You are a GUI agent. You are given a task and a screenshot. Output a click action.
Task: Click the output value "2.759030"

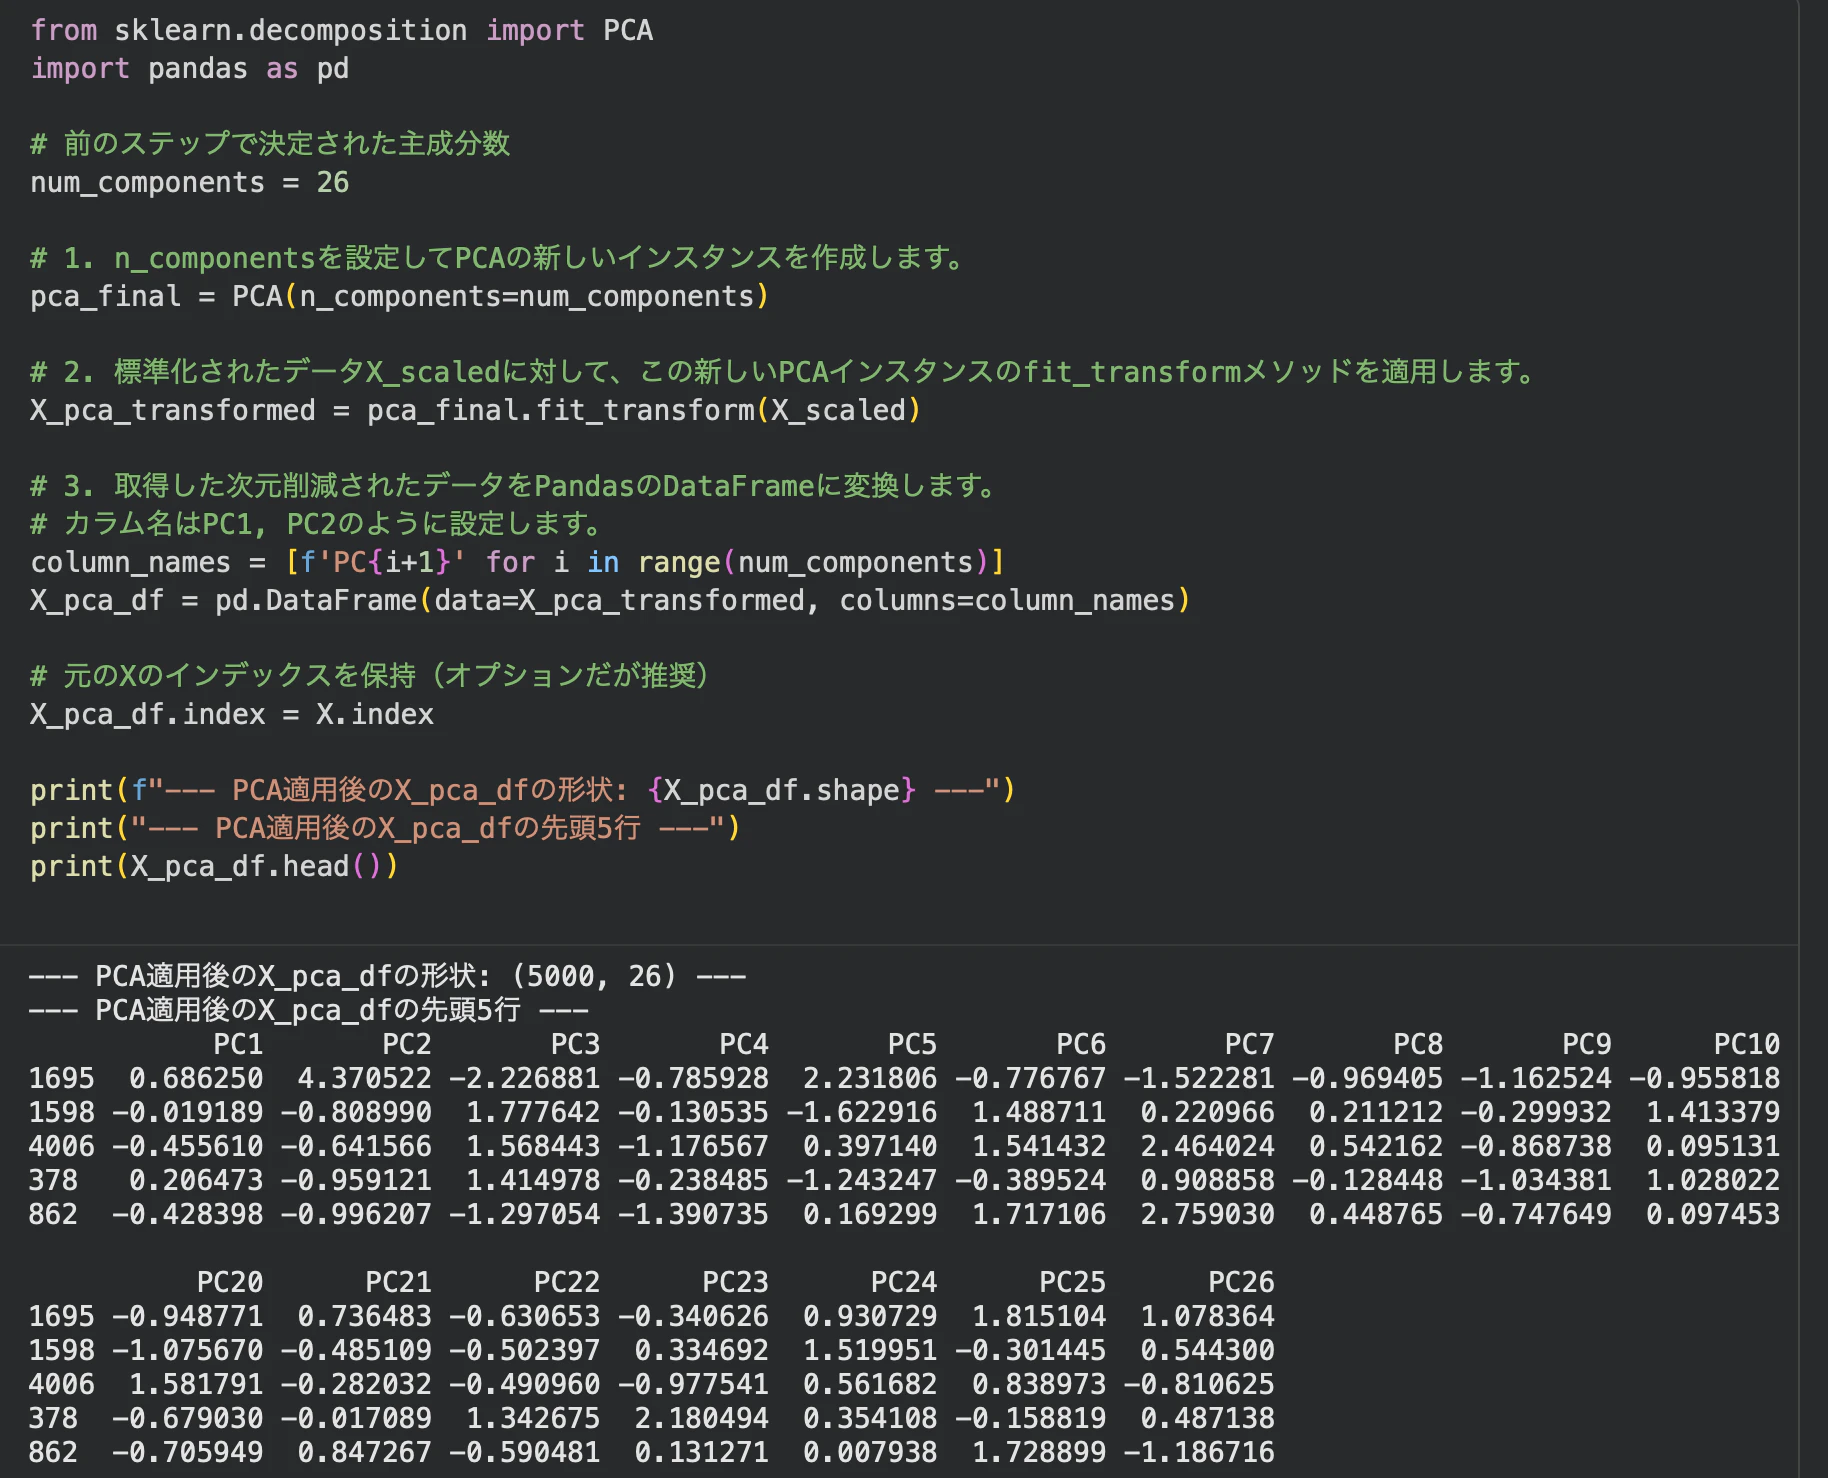click(x=1208, y=1214)
